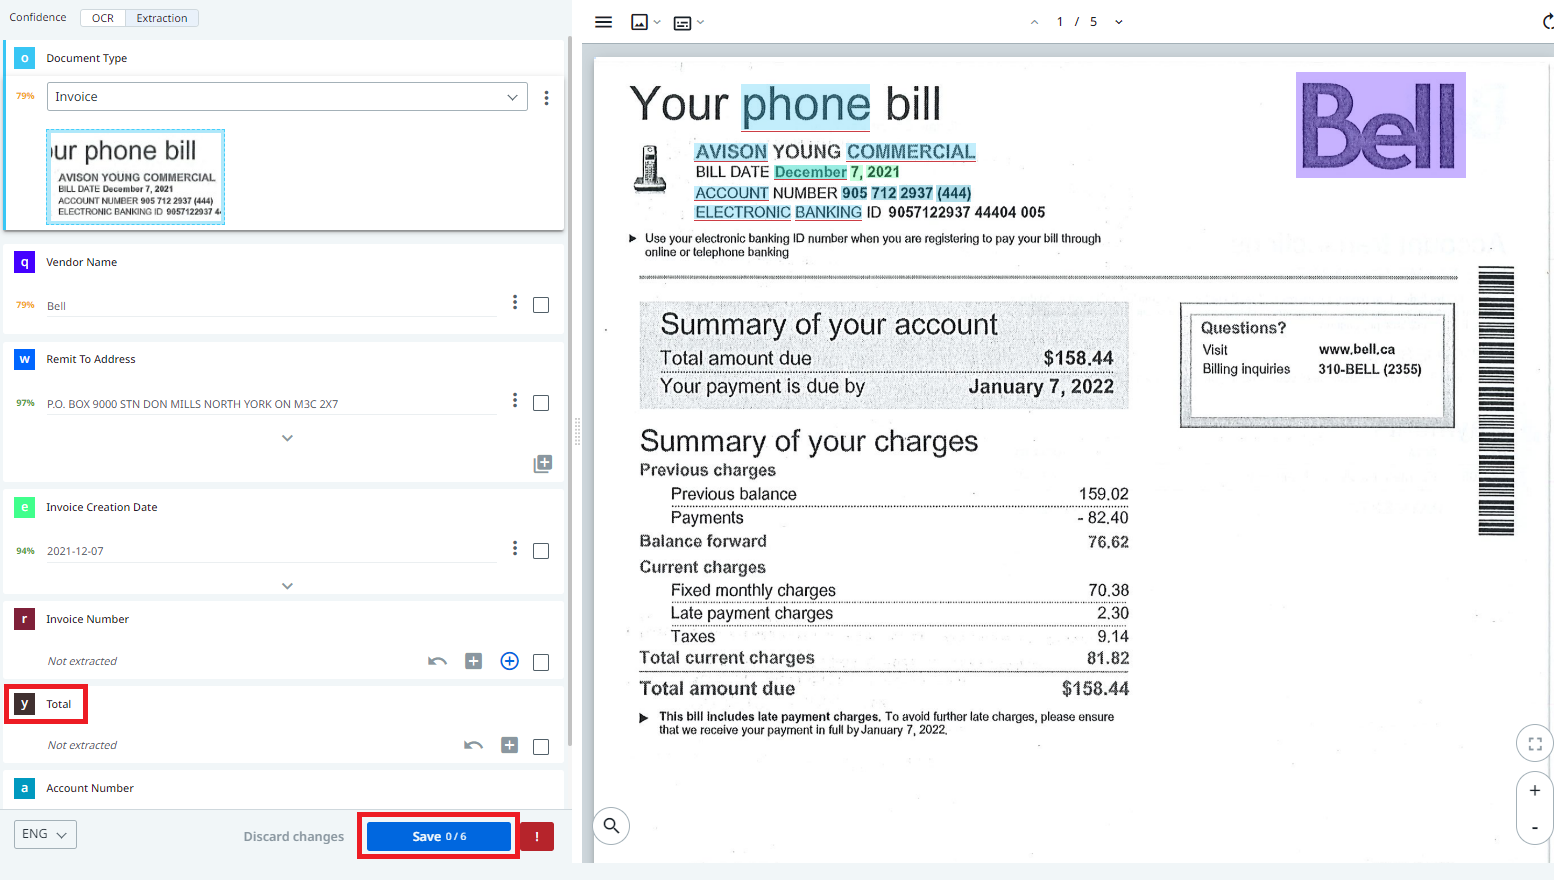
Task: Open the image view options icon
Action: (645, 22)
